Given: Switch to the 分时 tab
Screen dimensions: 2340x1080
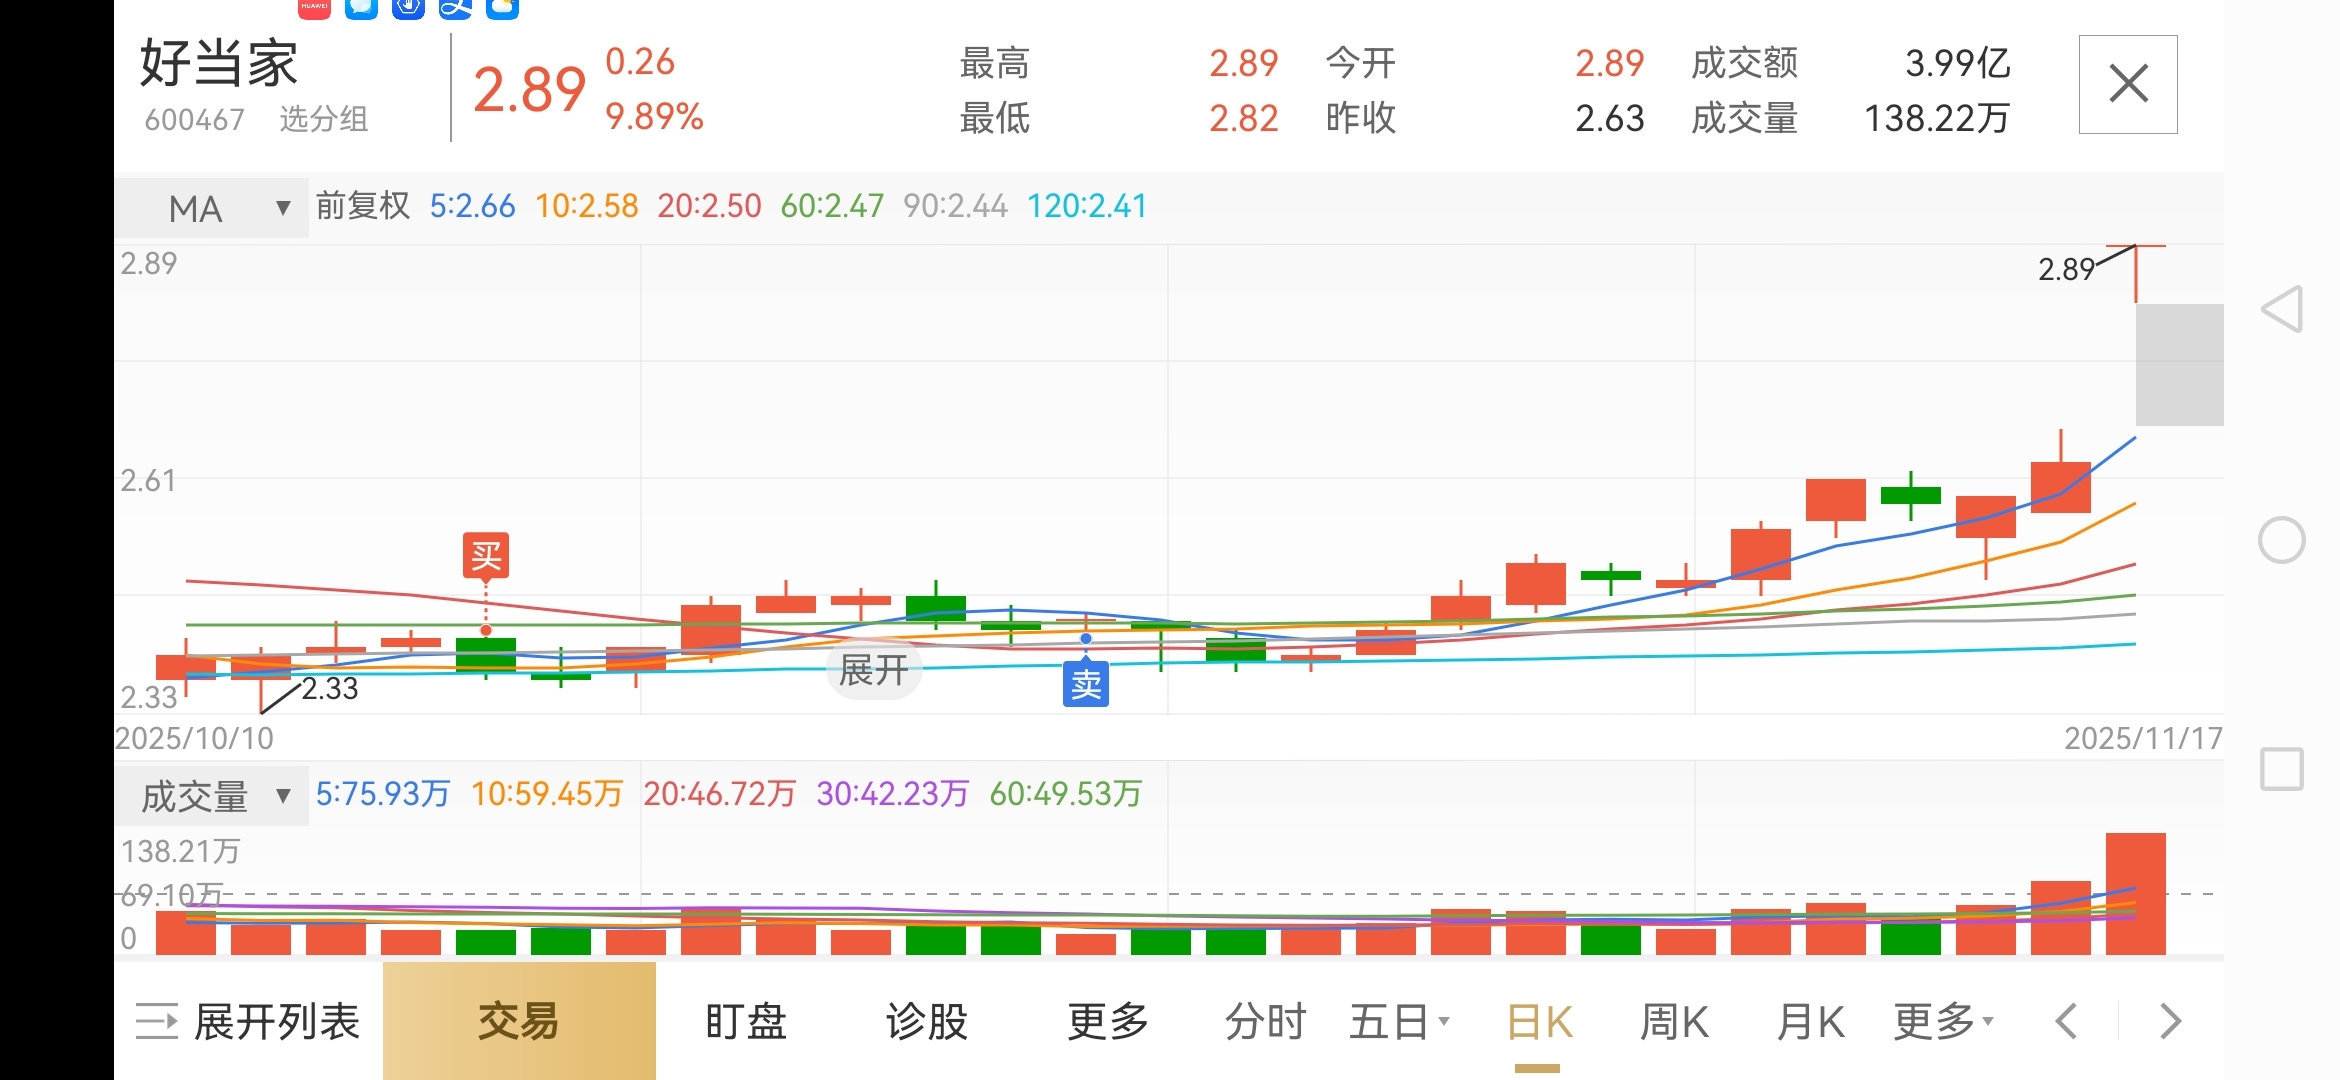Looking at the screenshot, I should coord(1266,1022).
